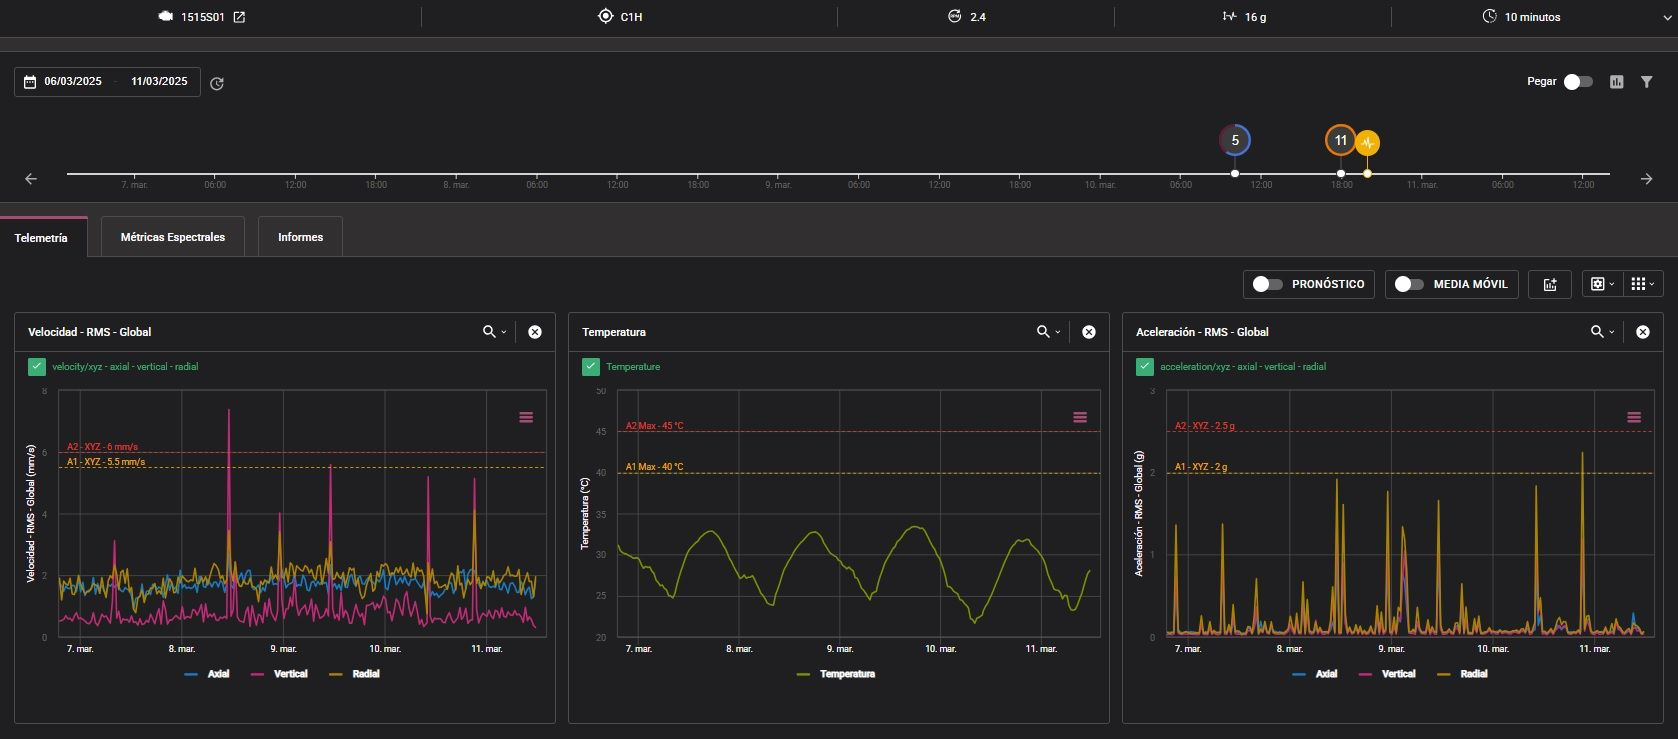Open the grid layout dropdown

1642,284
